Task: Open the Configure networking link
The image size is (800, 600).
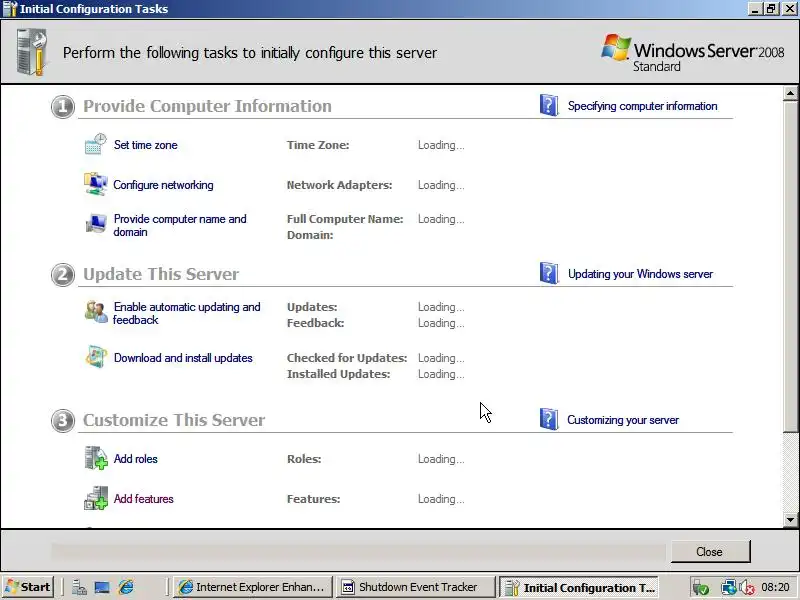Action: 163,185
